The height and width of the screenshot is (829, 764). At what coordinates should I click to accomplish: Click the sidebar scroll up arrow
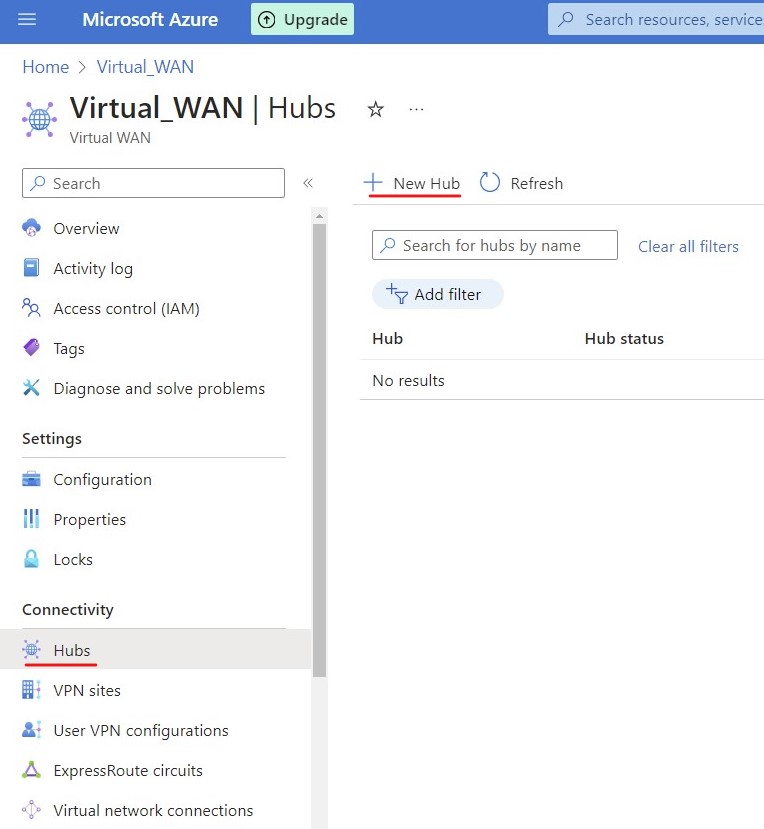click(319, 216)
